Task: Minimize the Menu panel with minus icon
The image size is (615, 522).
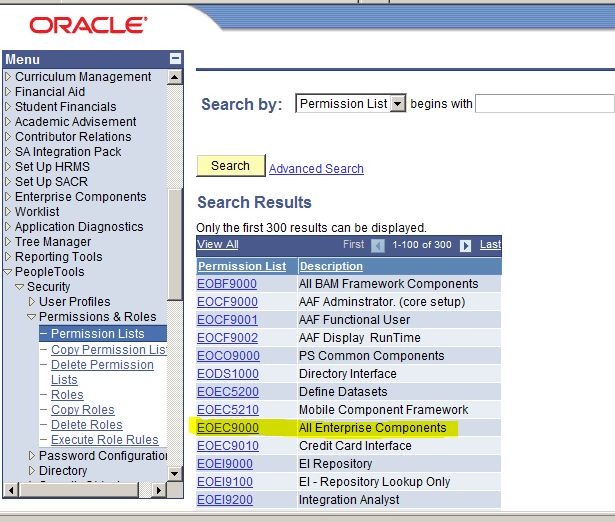Action: pos(175,58)
